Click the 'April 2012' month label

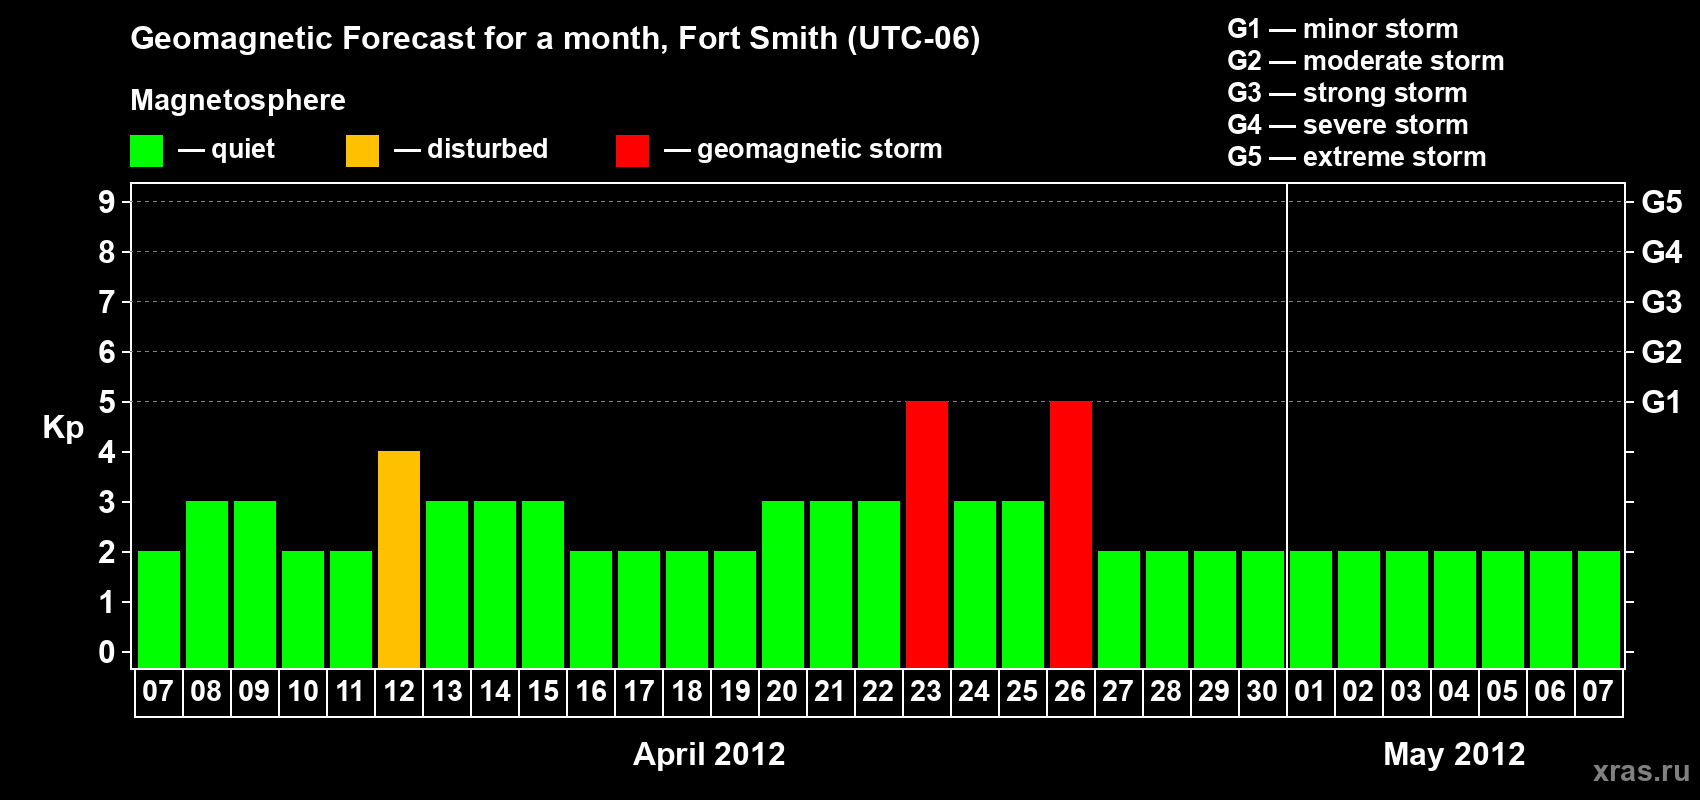[709, 754]
